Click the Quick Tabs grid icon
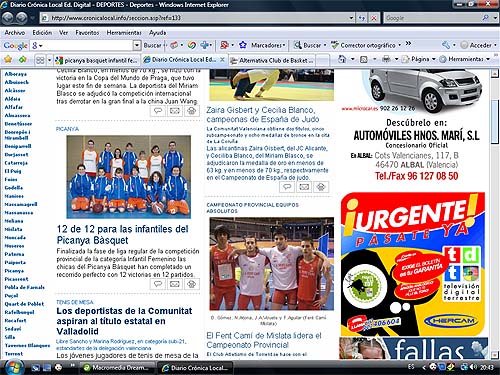500x375 pixels. click(x=40, y=60)
